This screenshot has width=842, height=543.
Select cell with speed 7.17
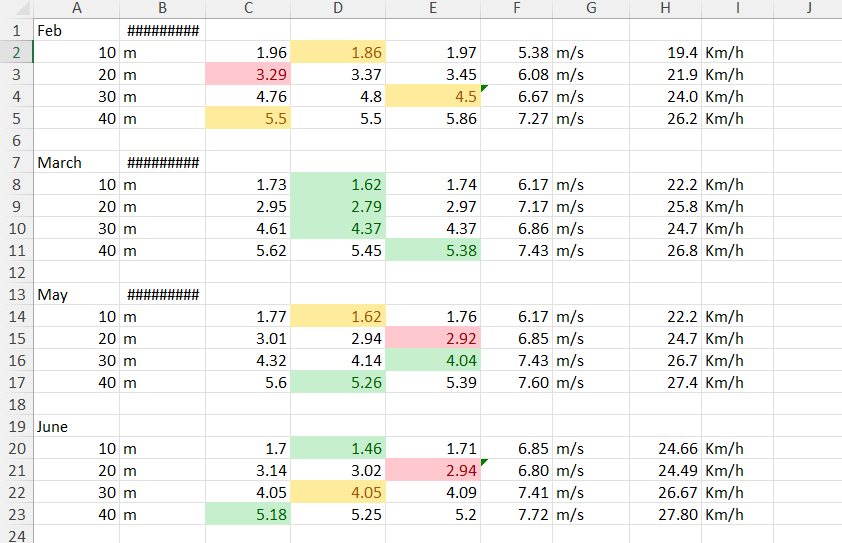[517, 206]
